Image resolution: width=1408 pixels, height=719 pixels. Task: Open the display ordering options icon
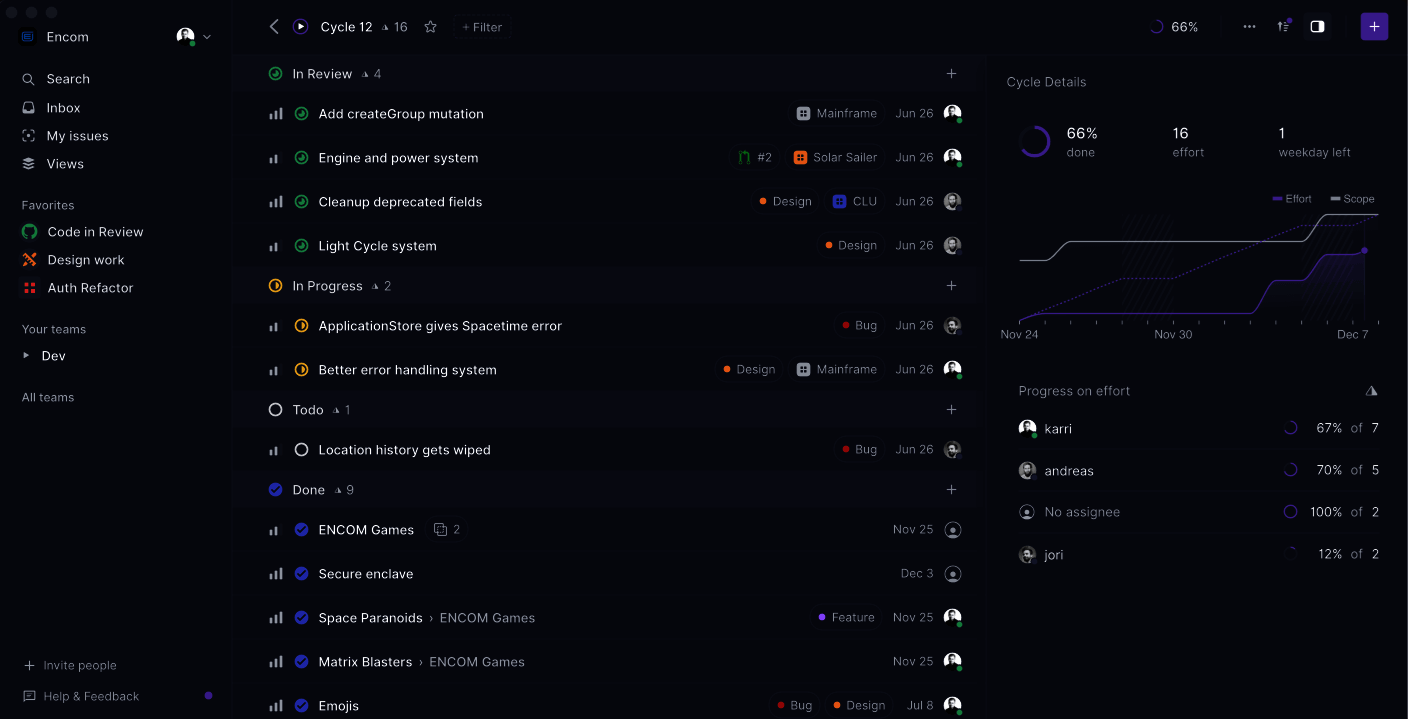(x=1284, y=26)
